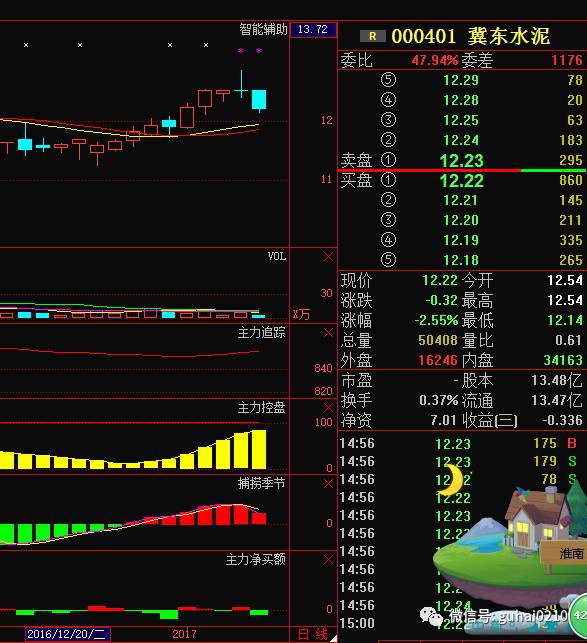Click the 淮南 signpost on widget
587x643 pixels.
tap(571, 554)
